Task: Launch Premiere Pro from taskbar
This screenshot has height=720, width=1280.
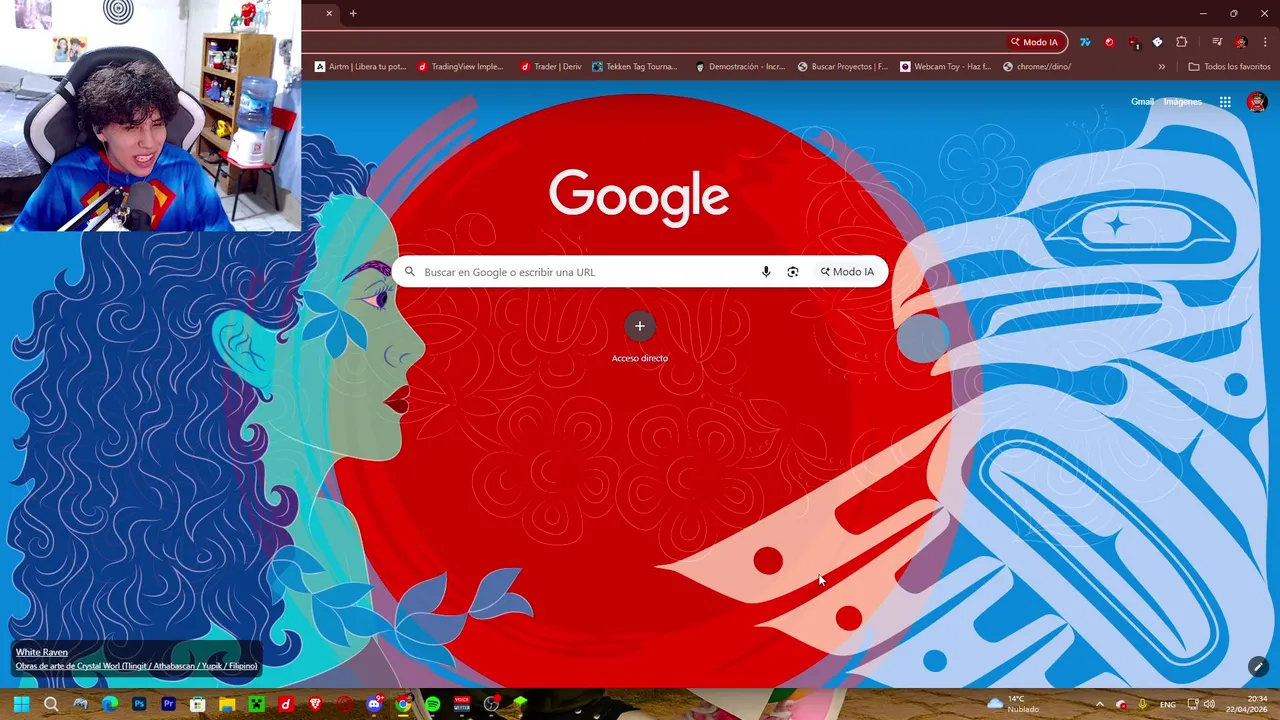Action: click(x=168, y=704)
